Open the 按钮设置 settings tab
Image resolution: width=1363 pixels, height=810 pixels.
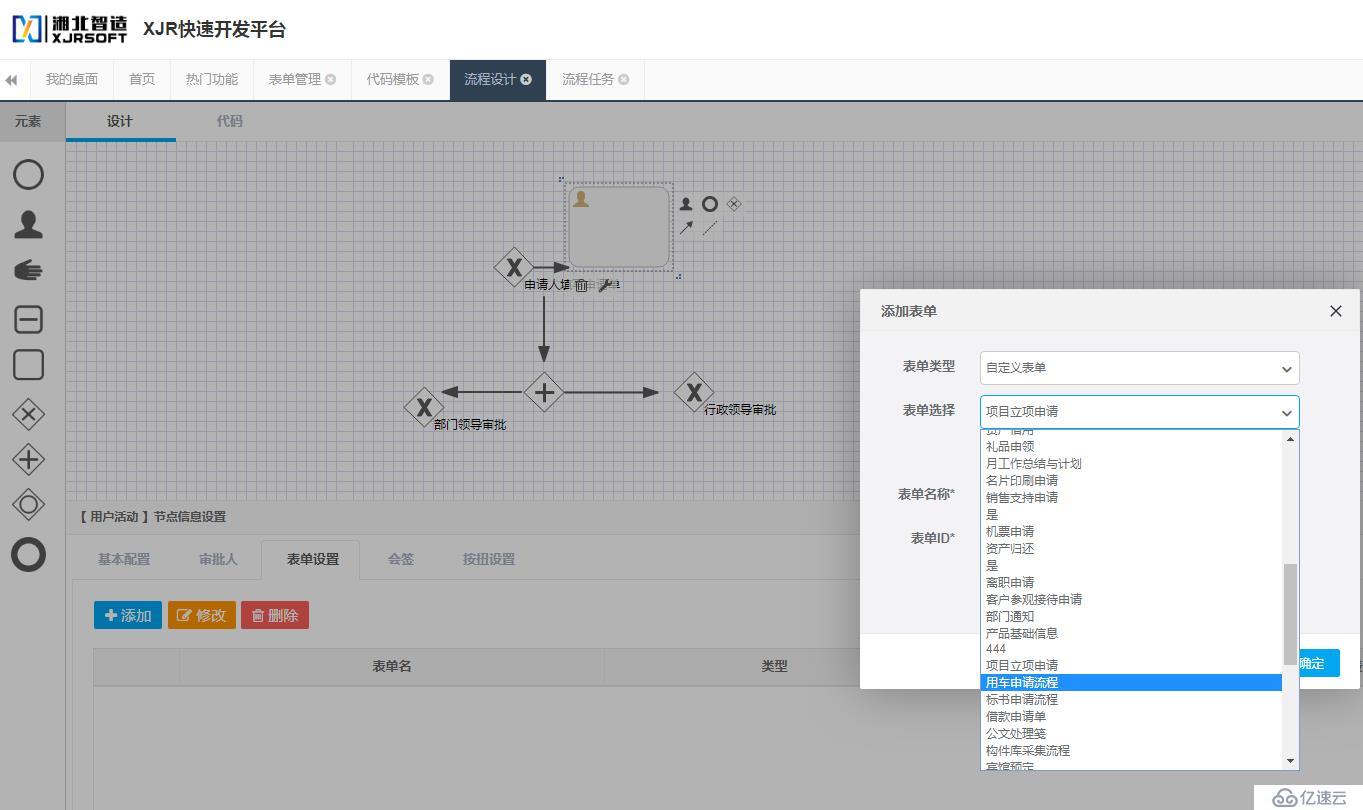489,560
